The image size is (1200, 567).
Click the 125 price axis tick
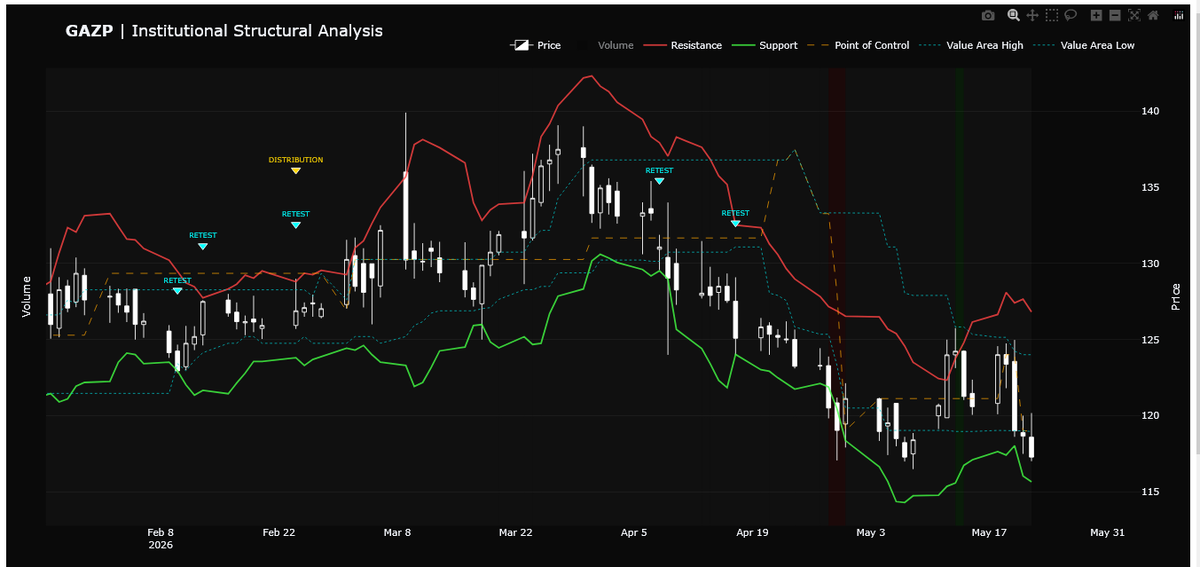click(x=1150, y=340)
